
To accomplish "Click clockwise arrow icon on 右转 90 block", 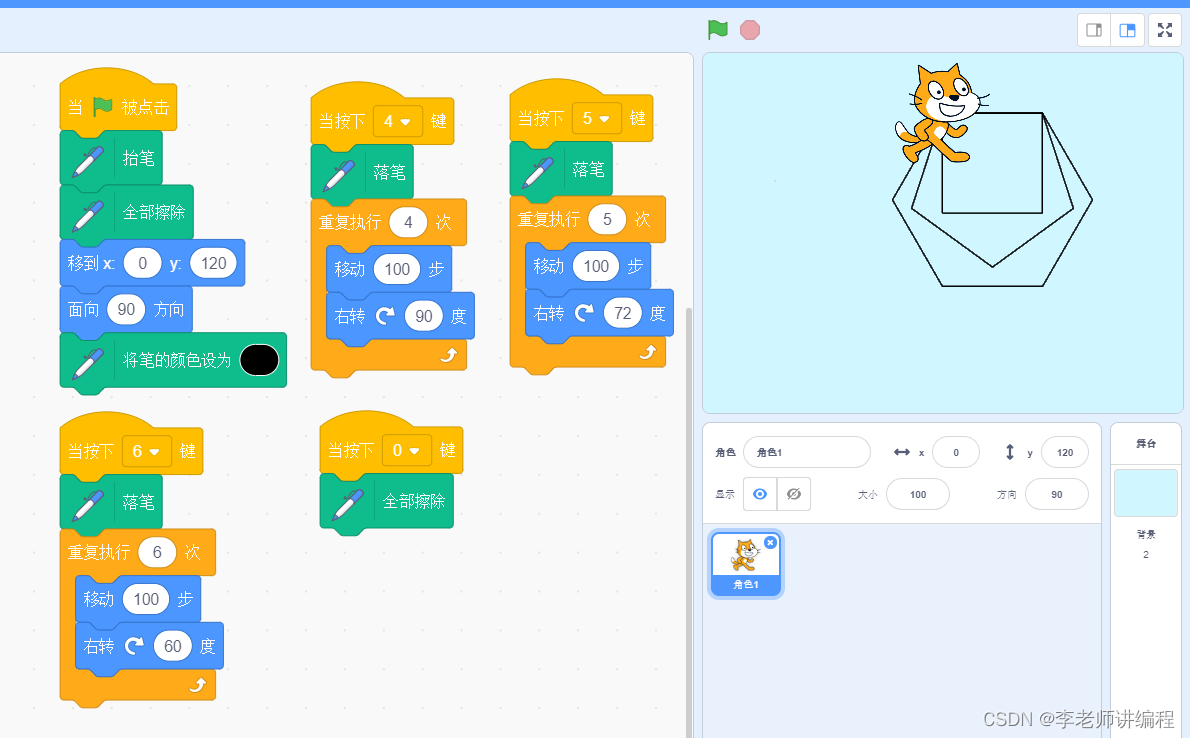I will 386,316.
